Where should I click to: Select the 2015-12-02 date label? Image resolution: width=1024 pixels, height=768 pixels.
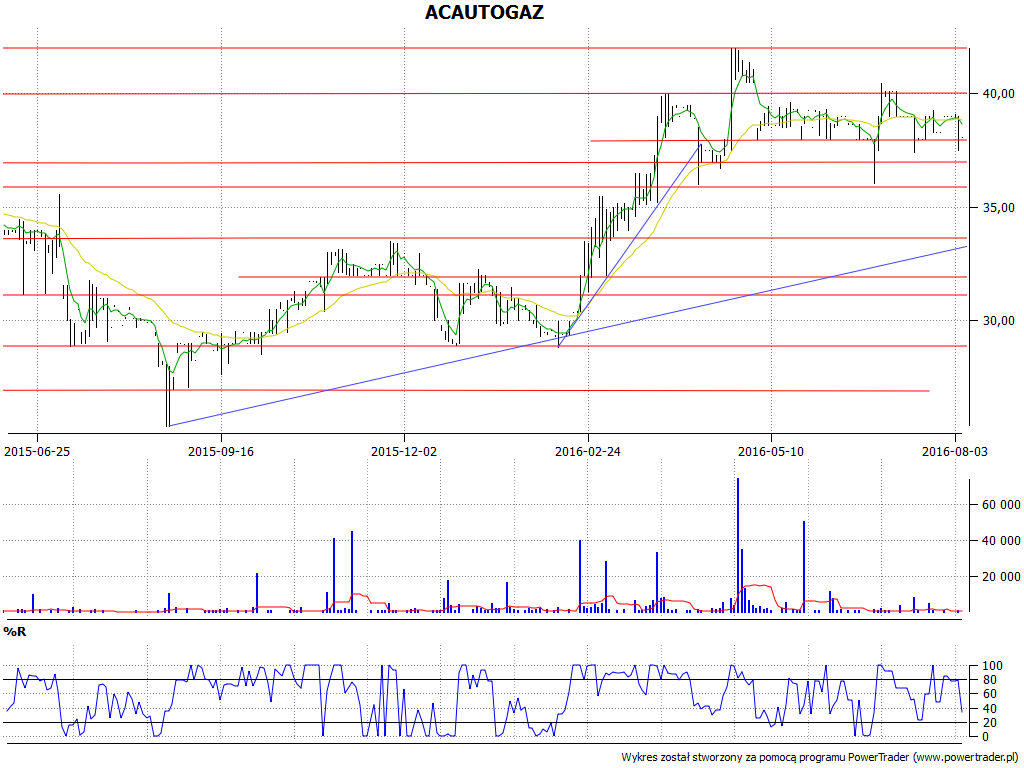click(x=404, y=452)
